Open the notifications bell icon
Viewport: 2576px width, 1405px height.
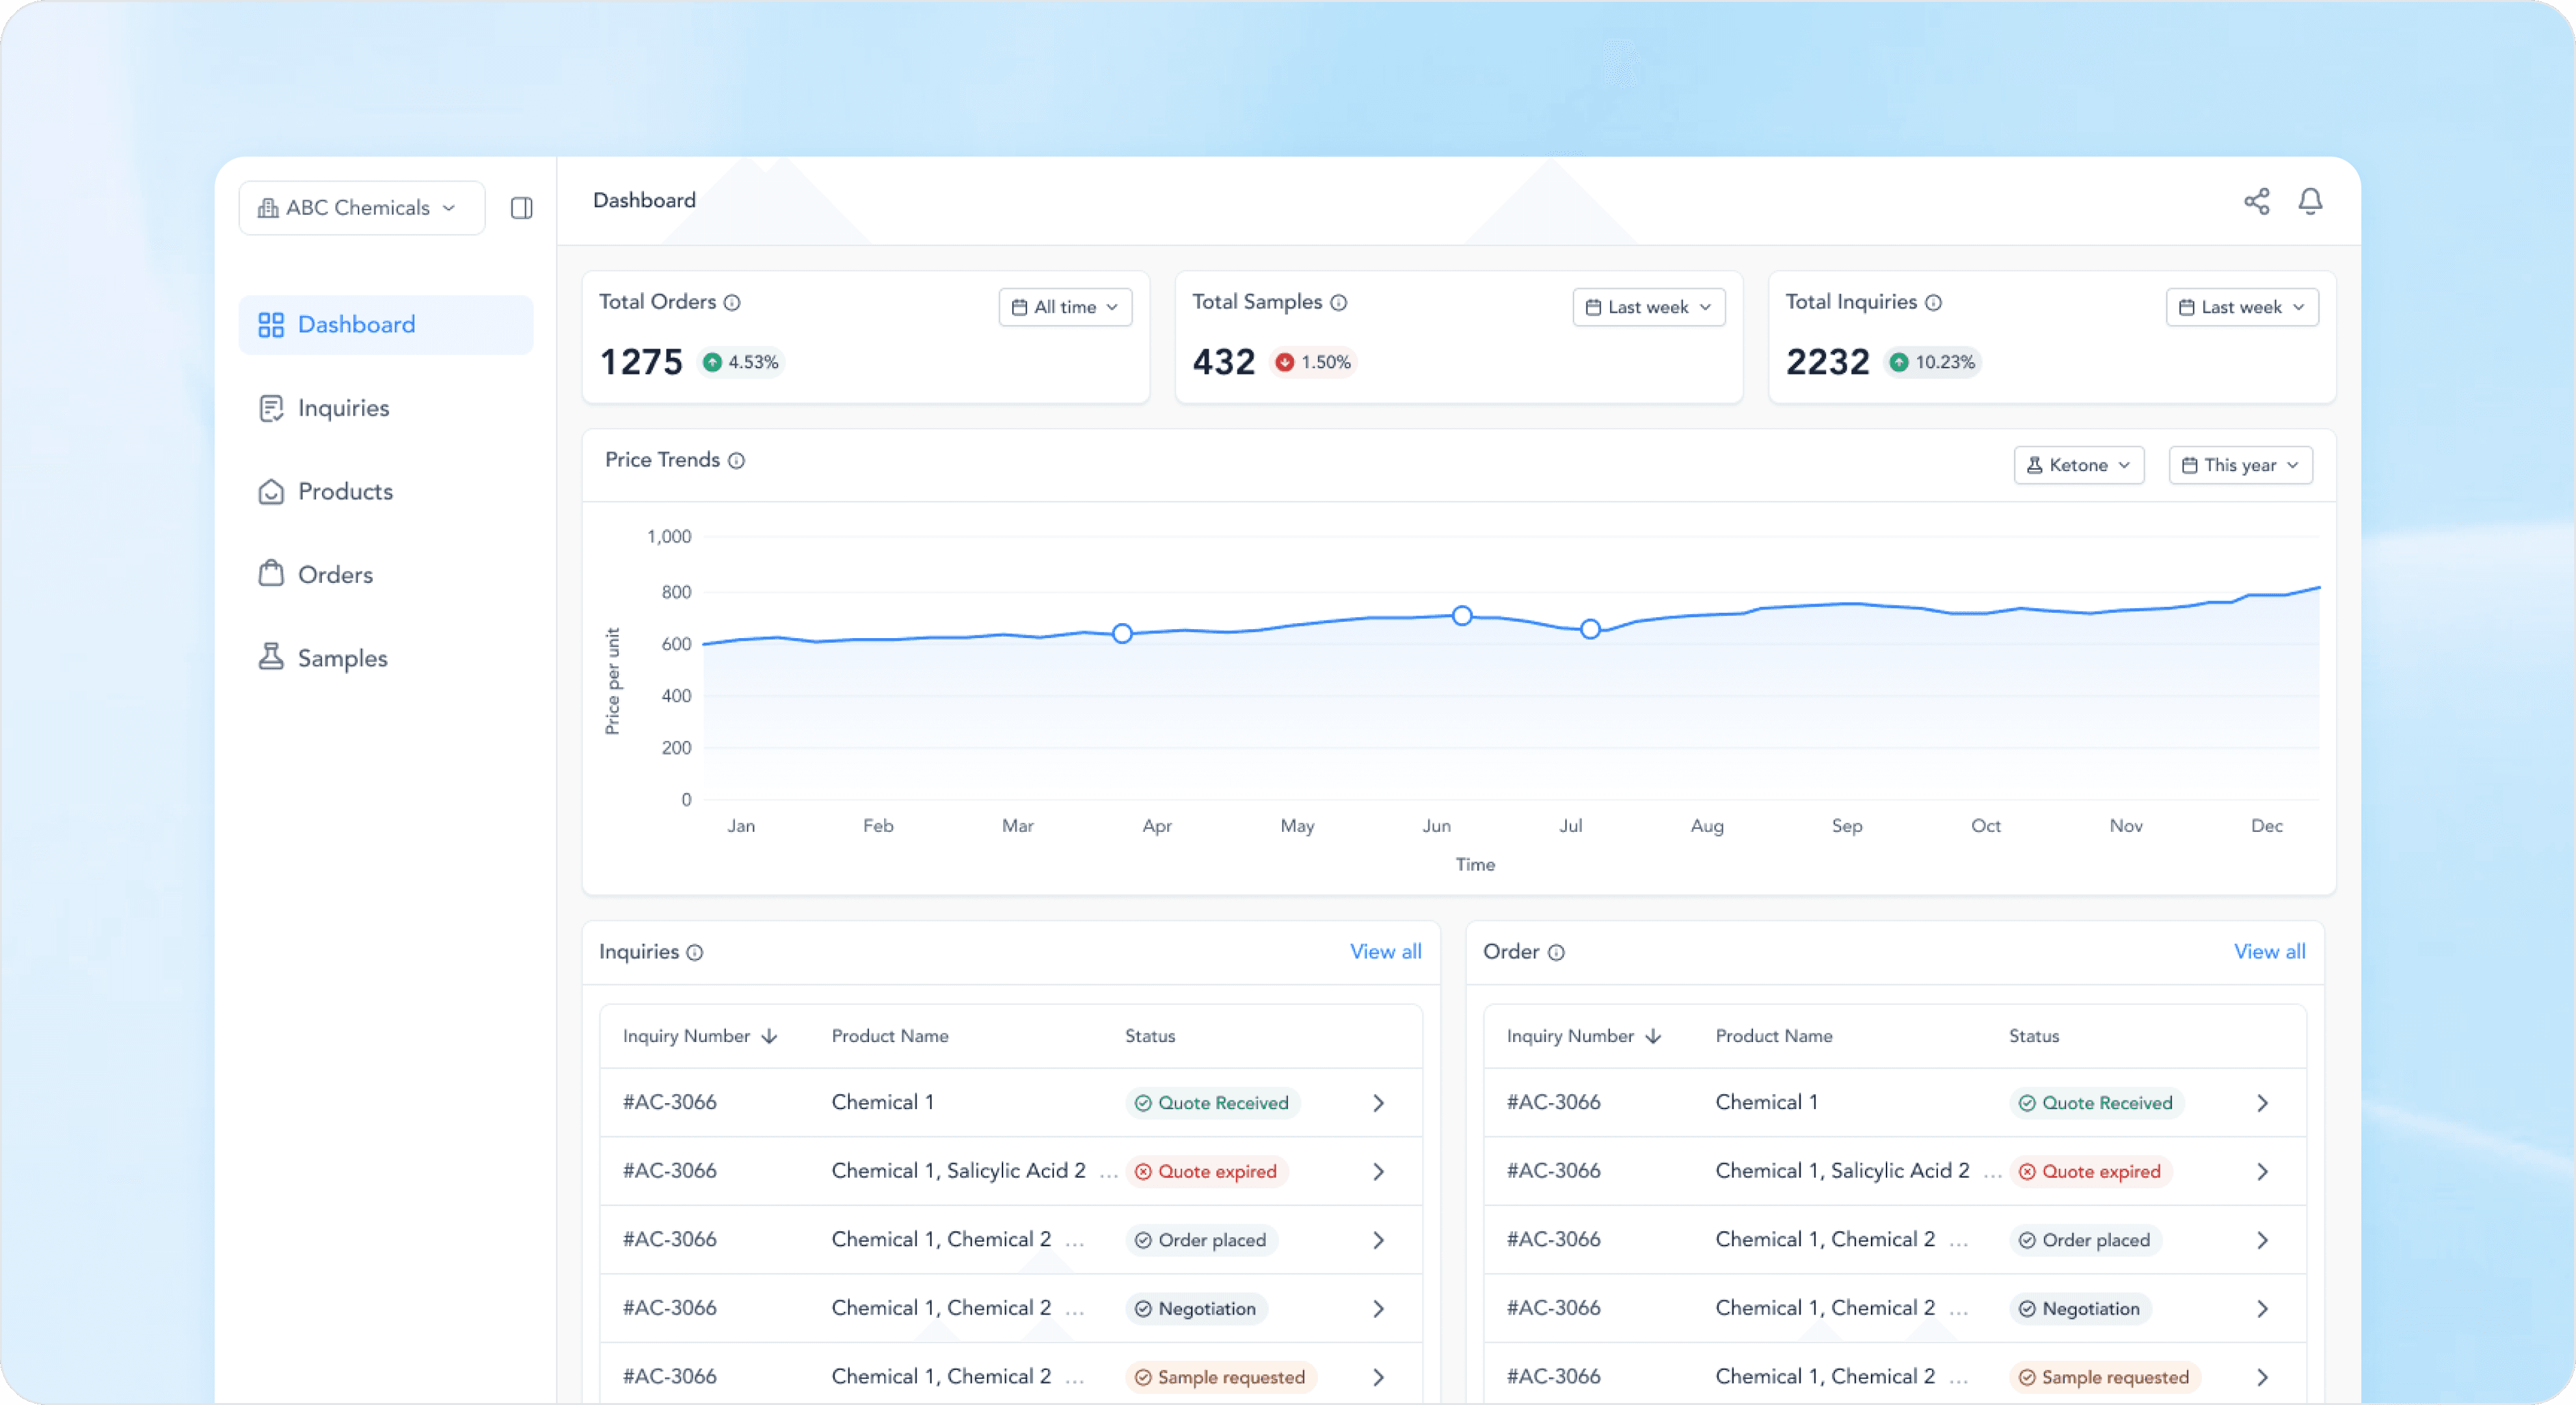(2310, 201)
